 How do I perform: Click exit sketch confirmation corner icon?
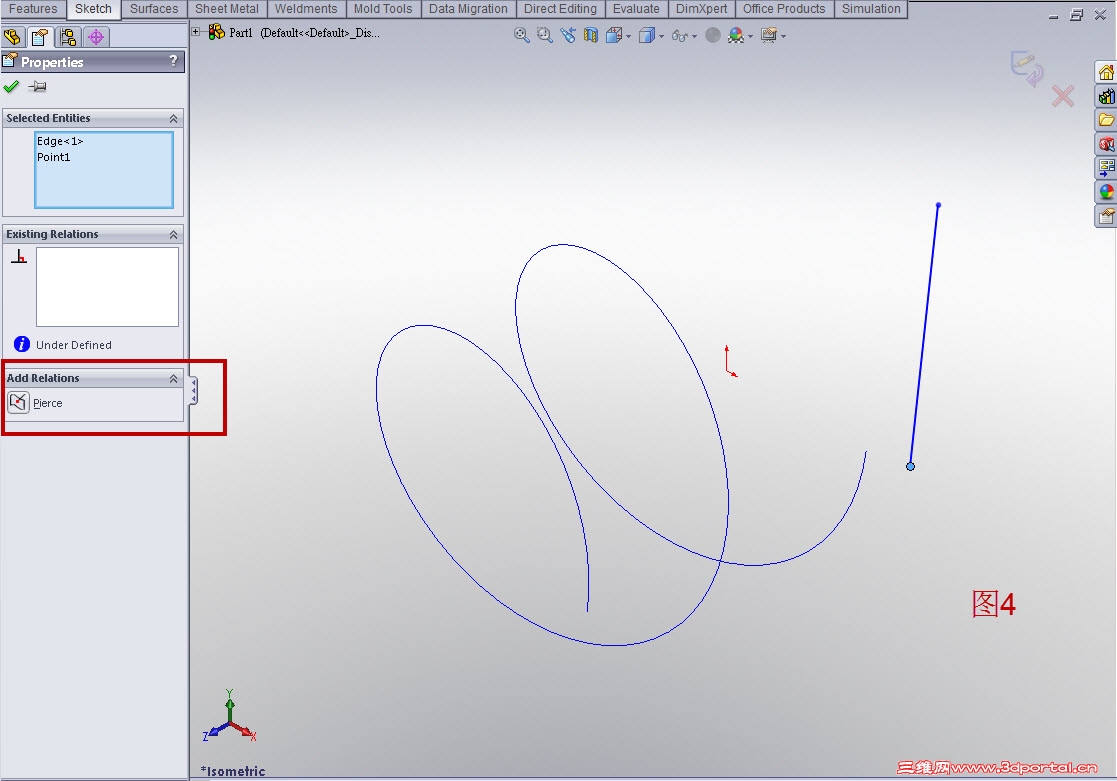click(1027, 68)
